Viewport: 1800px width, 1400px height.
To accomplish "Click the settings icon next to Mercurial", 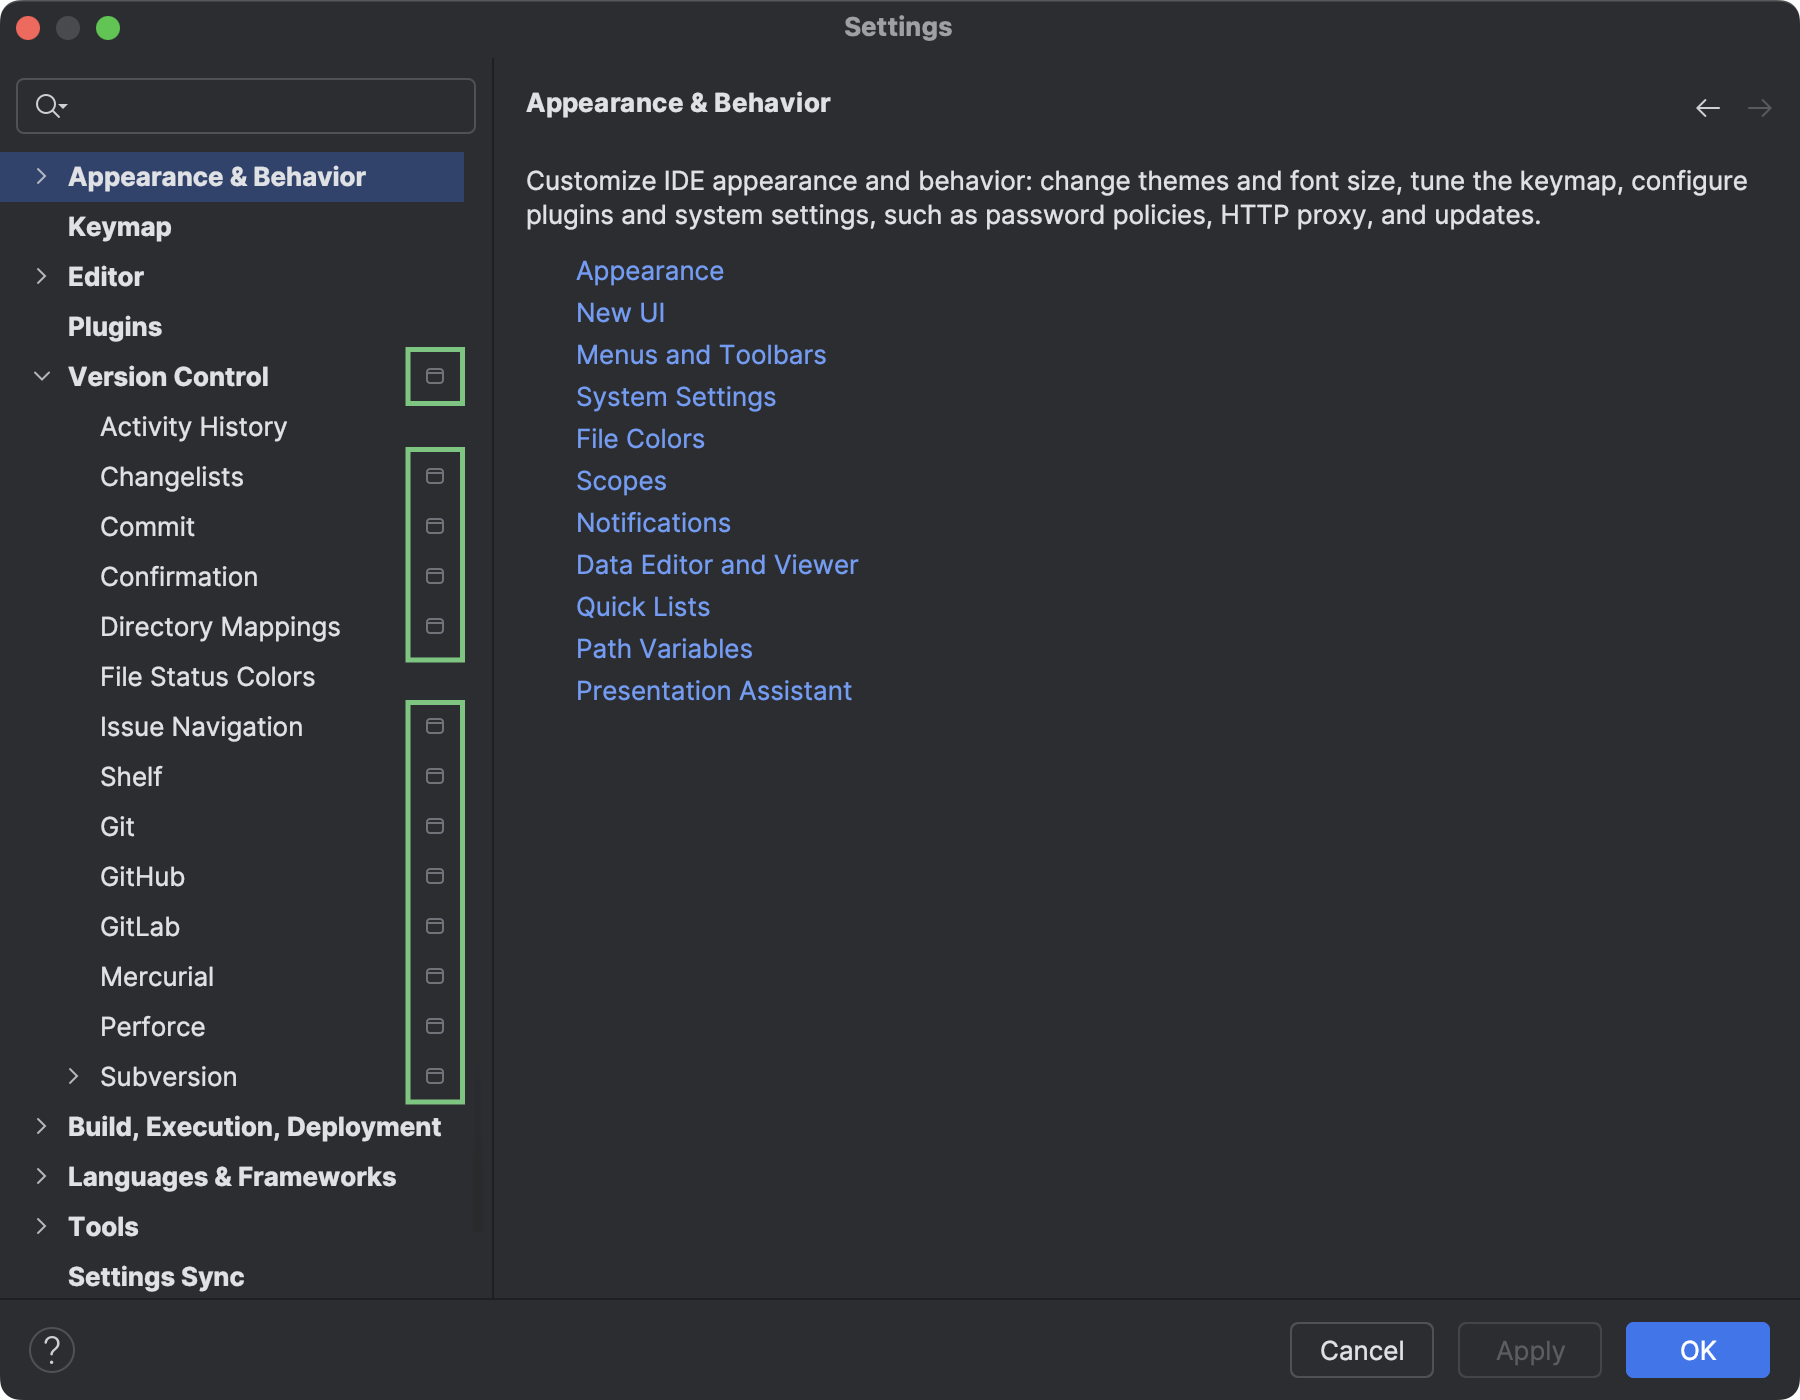I will tap(434, 976).
